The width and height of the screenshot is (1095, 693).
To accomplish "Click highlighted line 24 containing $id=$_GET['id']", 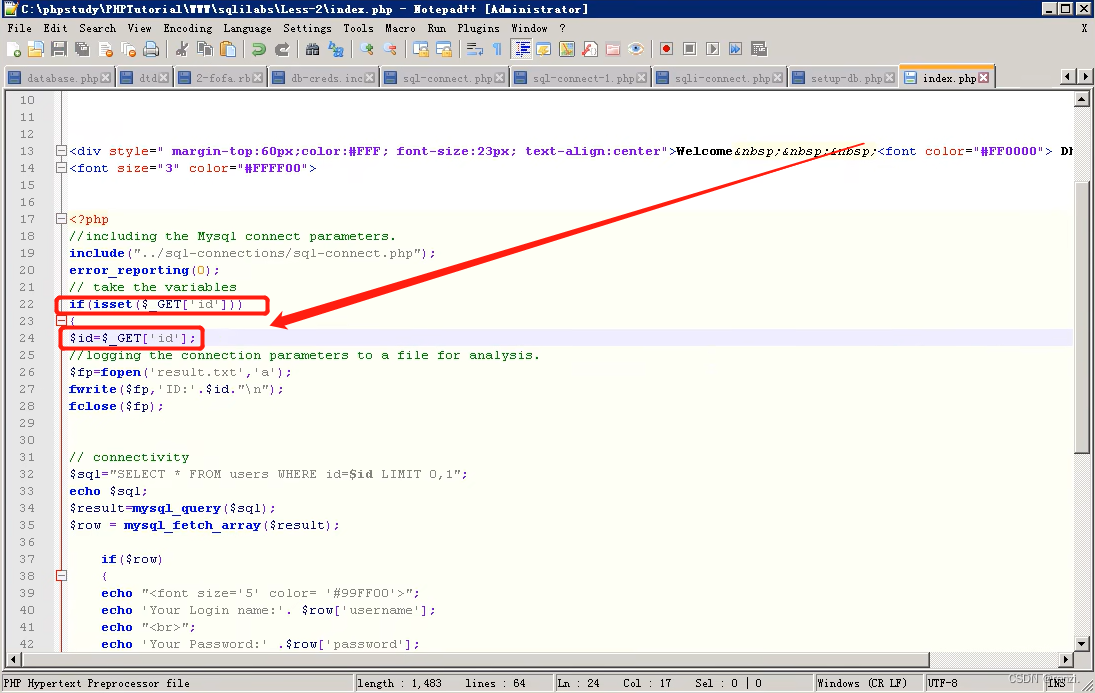I will pyautogui.click(x=130, y=337).
